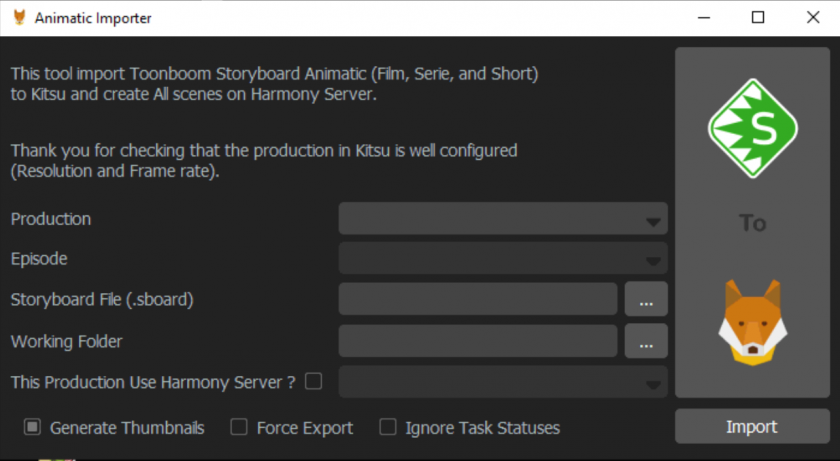
Task: Check This Production Use Harmony Server box
Action: pyautogui.click(x=313, y=382)
